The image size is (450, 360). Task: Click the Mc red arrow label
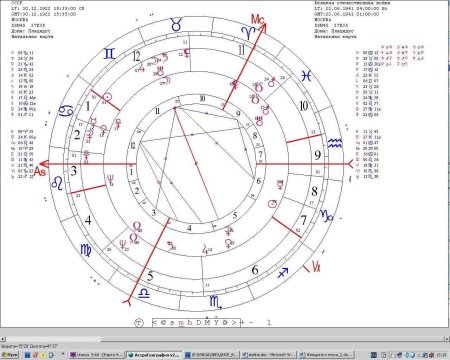coord(258,19)
